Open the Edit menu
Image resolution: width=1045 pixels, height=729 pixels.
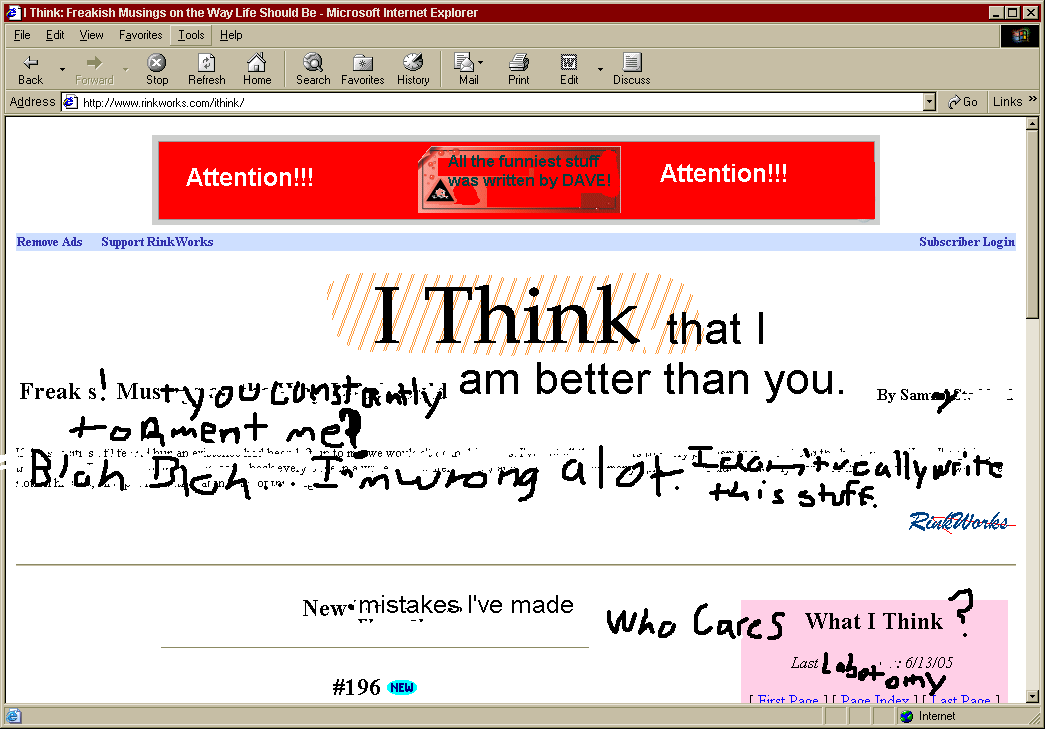(x=55, y=35)
